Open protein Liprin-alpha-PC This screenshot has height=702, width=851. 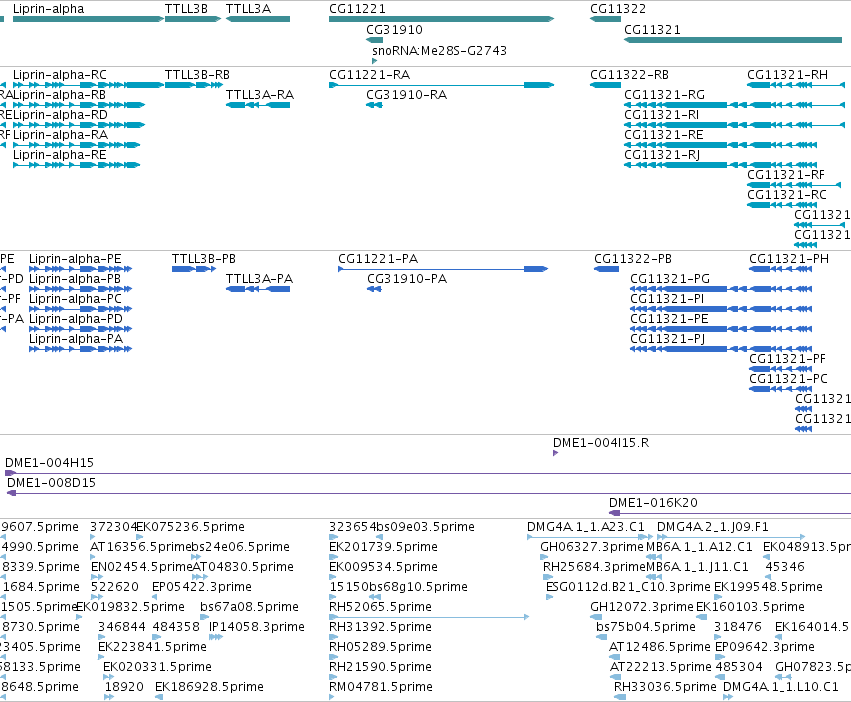pos(80,309)
